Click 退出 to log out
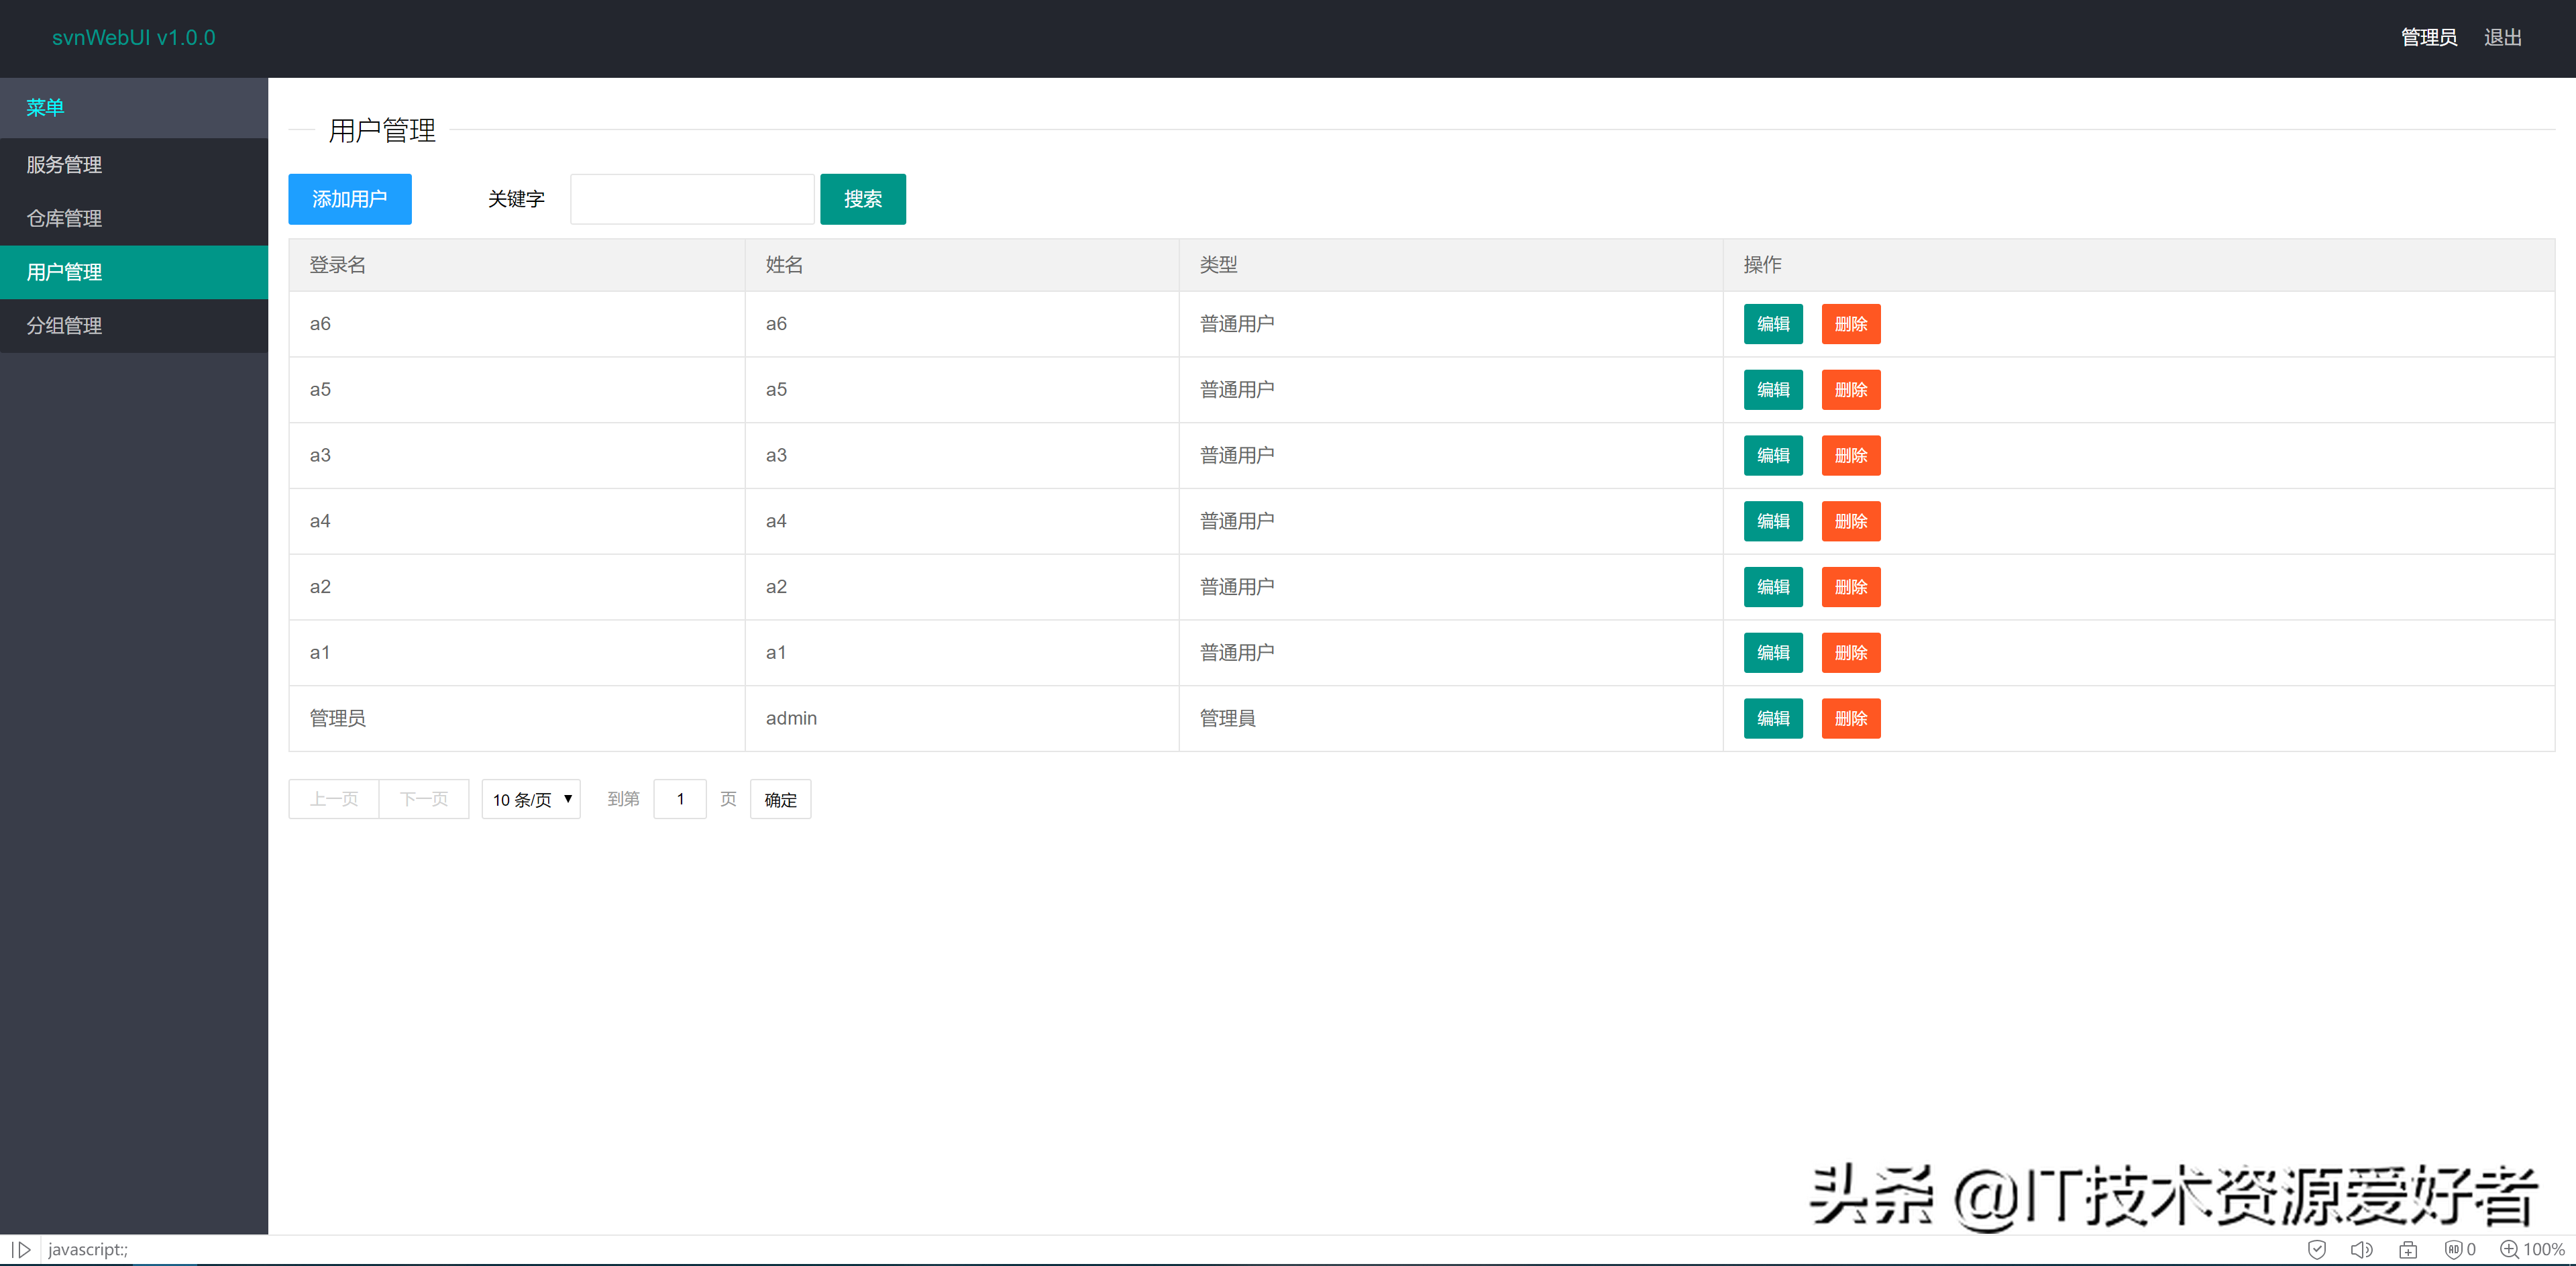Image resolution: width=2576 pixels, height=1266 pixels. click(2502, 37)
